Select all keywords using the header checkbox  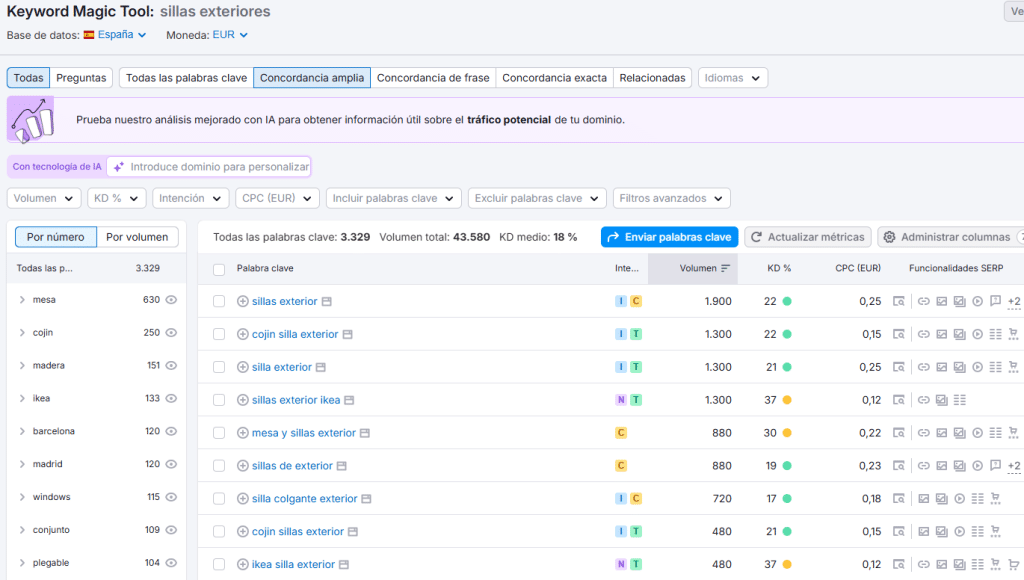(x=219, y=269)
